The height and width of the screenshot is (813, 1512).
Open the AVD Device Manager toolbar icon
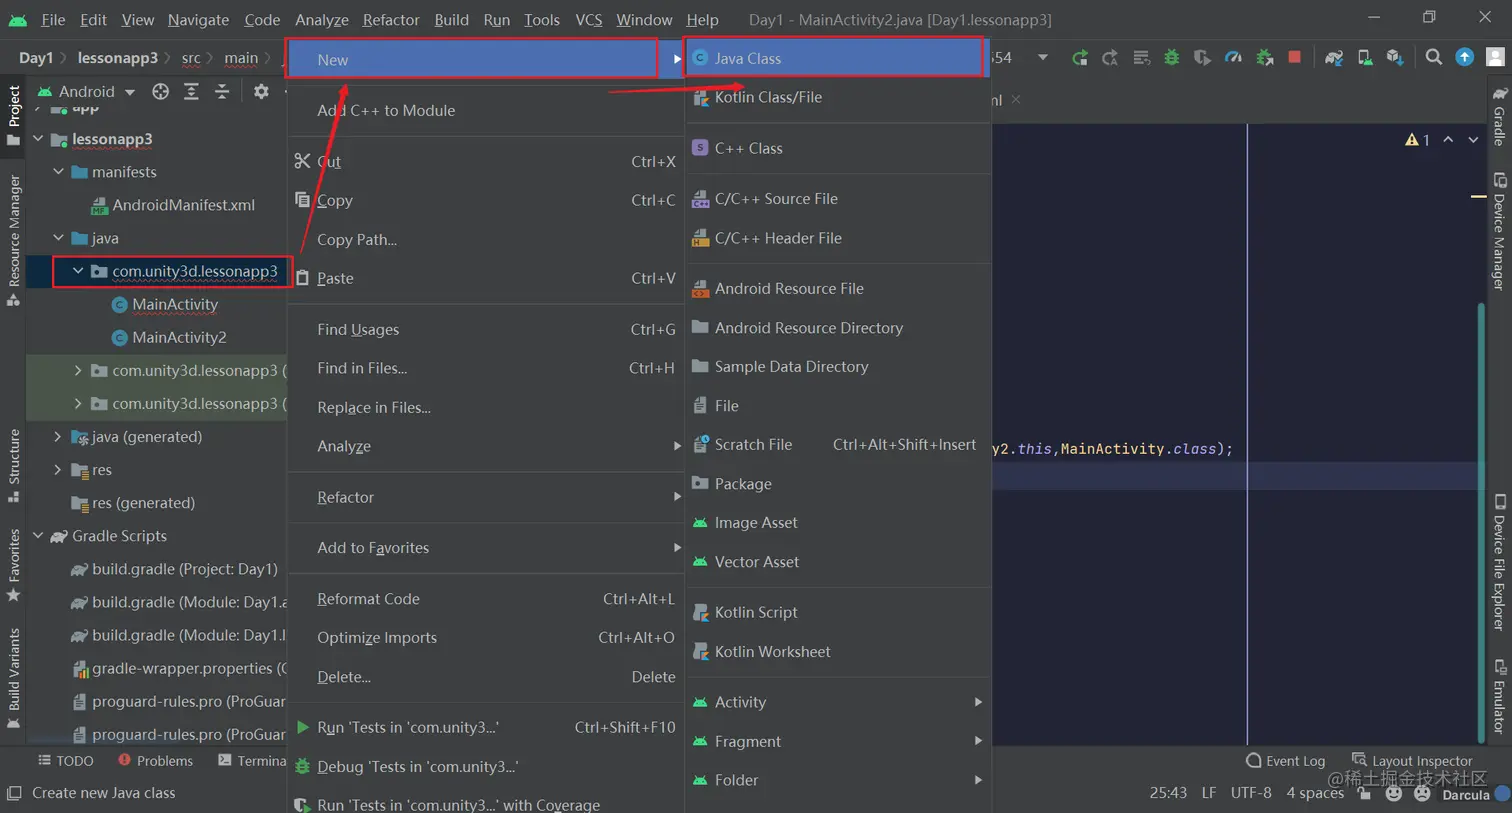[x=1364, y=58]
